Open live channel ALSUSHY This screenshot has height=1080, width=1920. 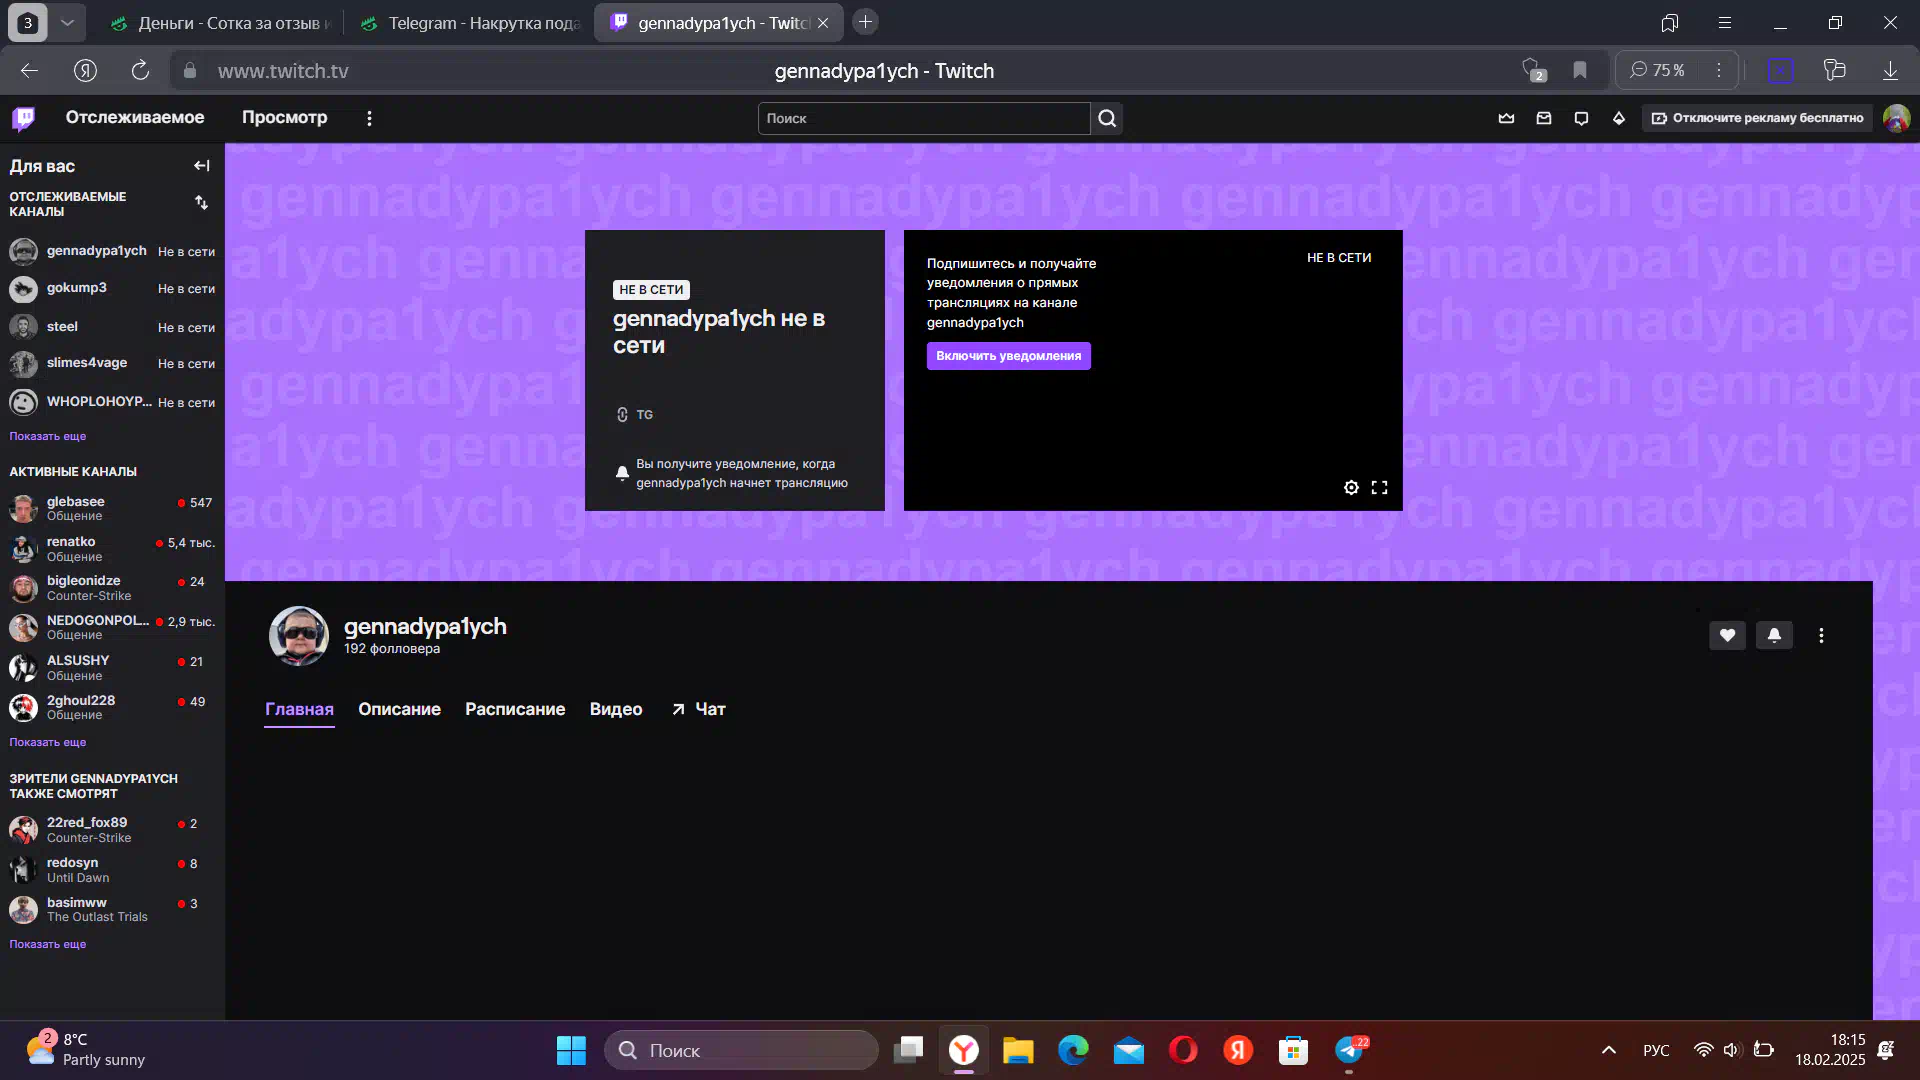[x=112, y=667]
